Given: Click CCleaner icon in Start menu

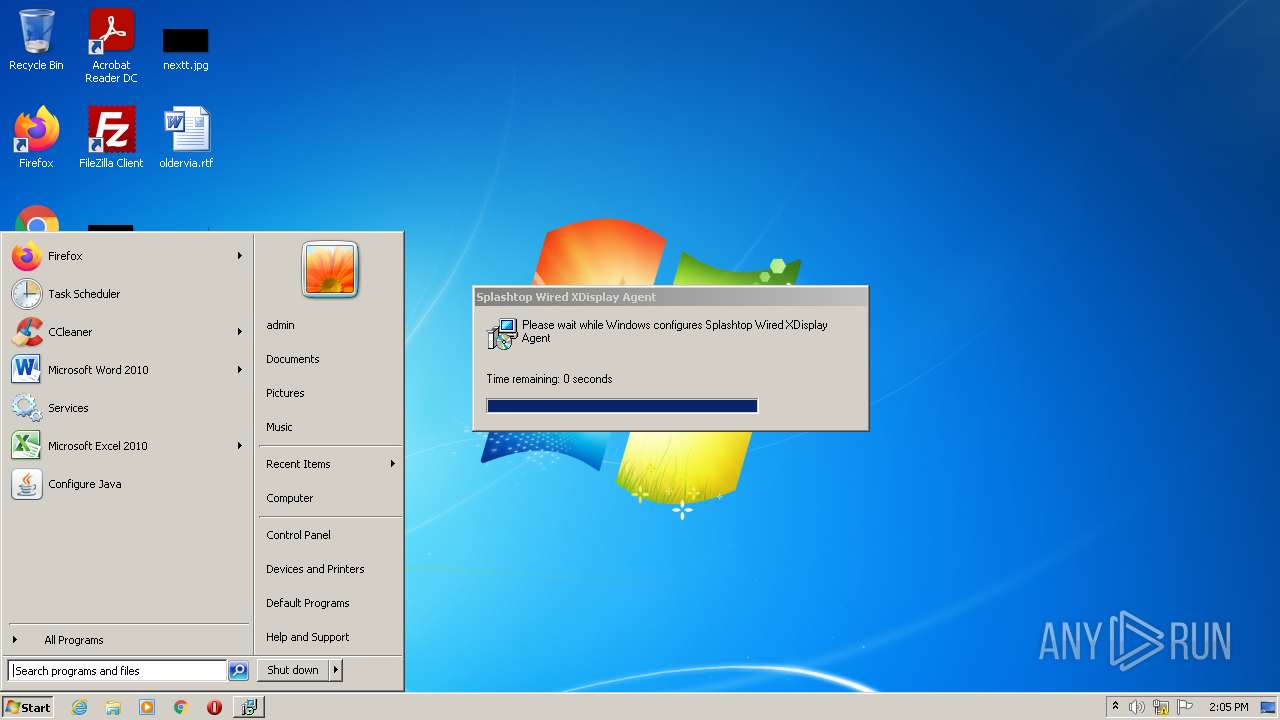Looking at the screenshot, I should tap(27, 332).
